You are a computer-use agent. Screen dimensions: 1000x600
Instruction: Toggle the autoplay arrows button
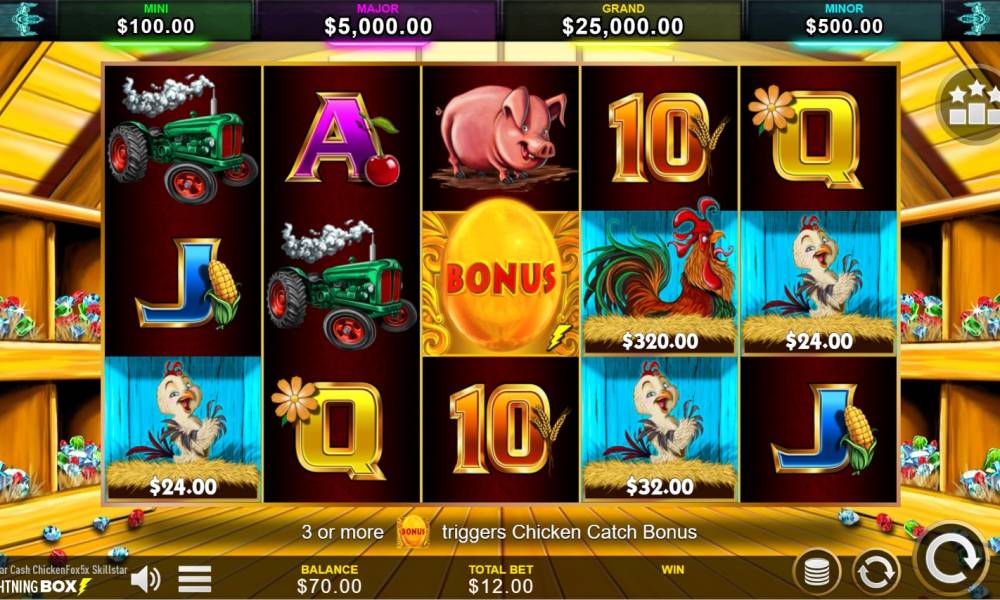[x=876, y=572]
